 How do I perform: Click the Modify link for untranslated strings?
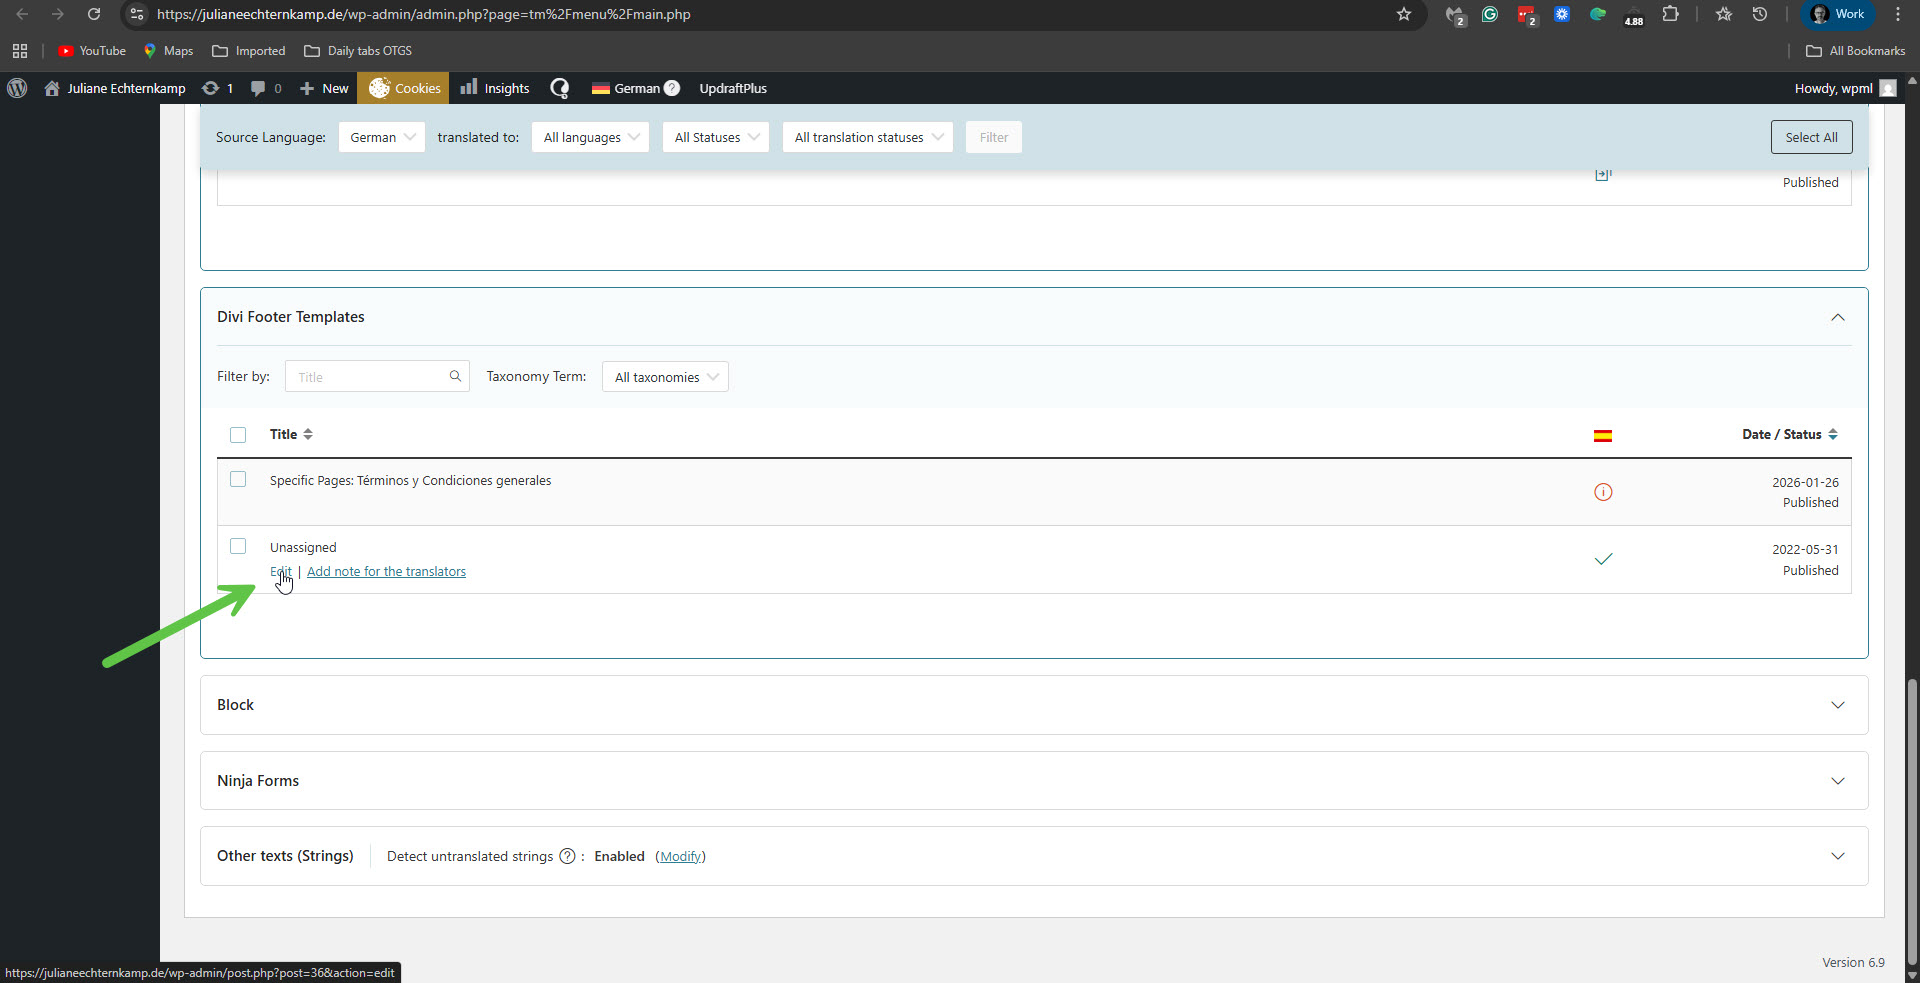(680, 856)
